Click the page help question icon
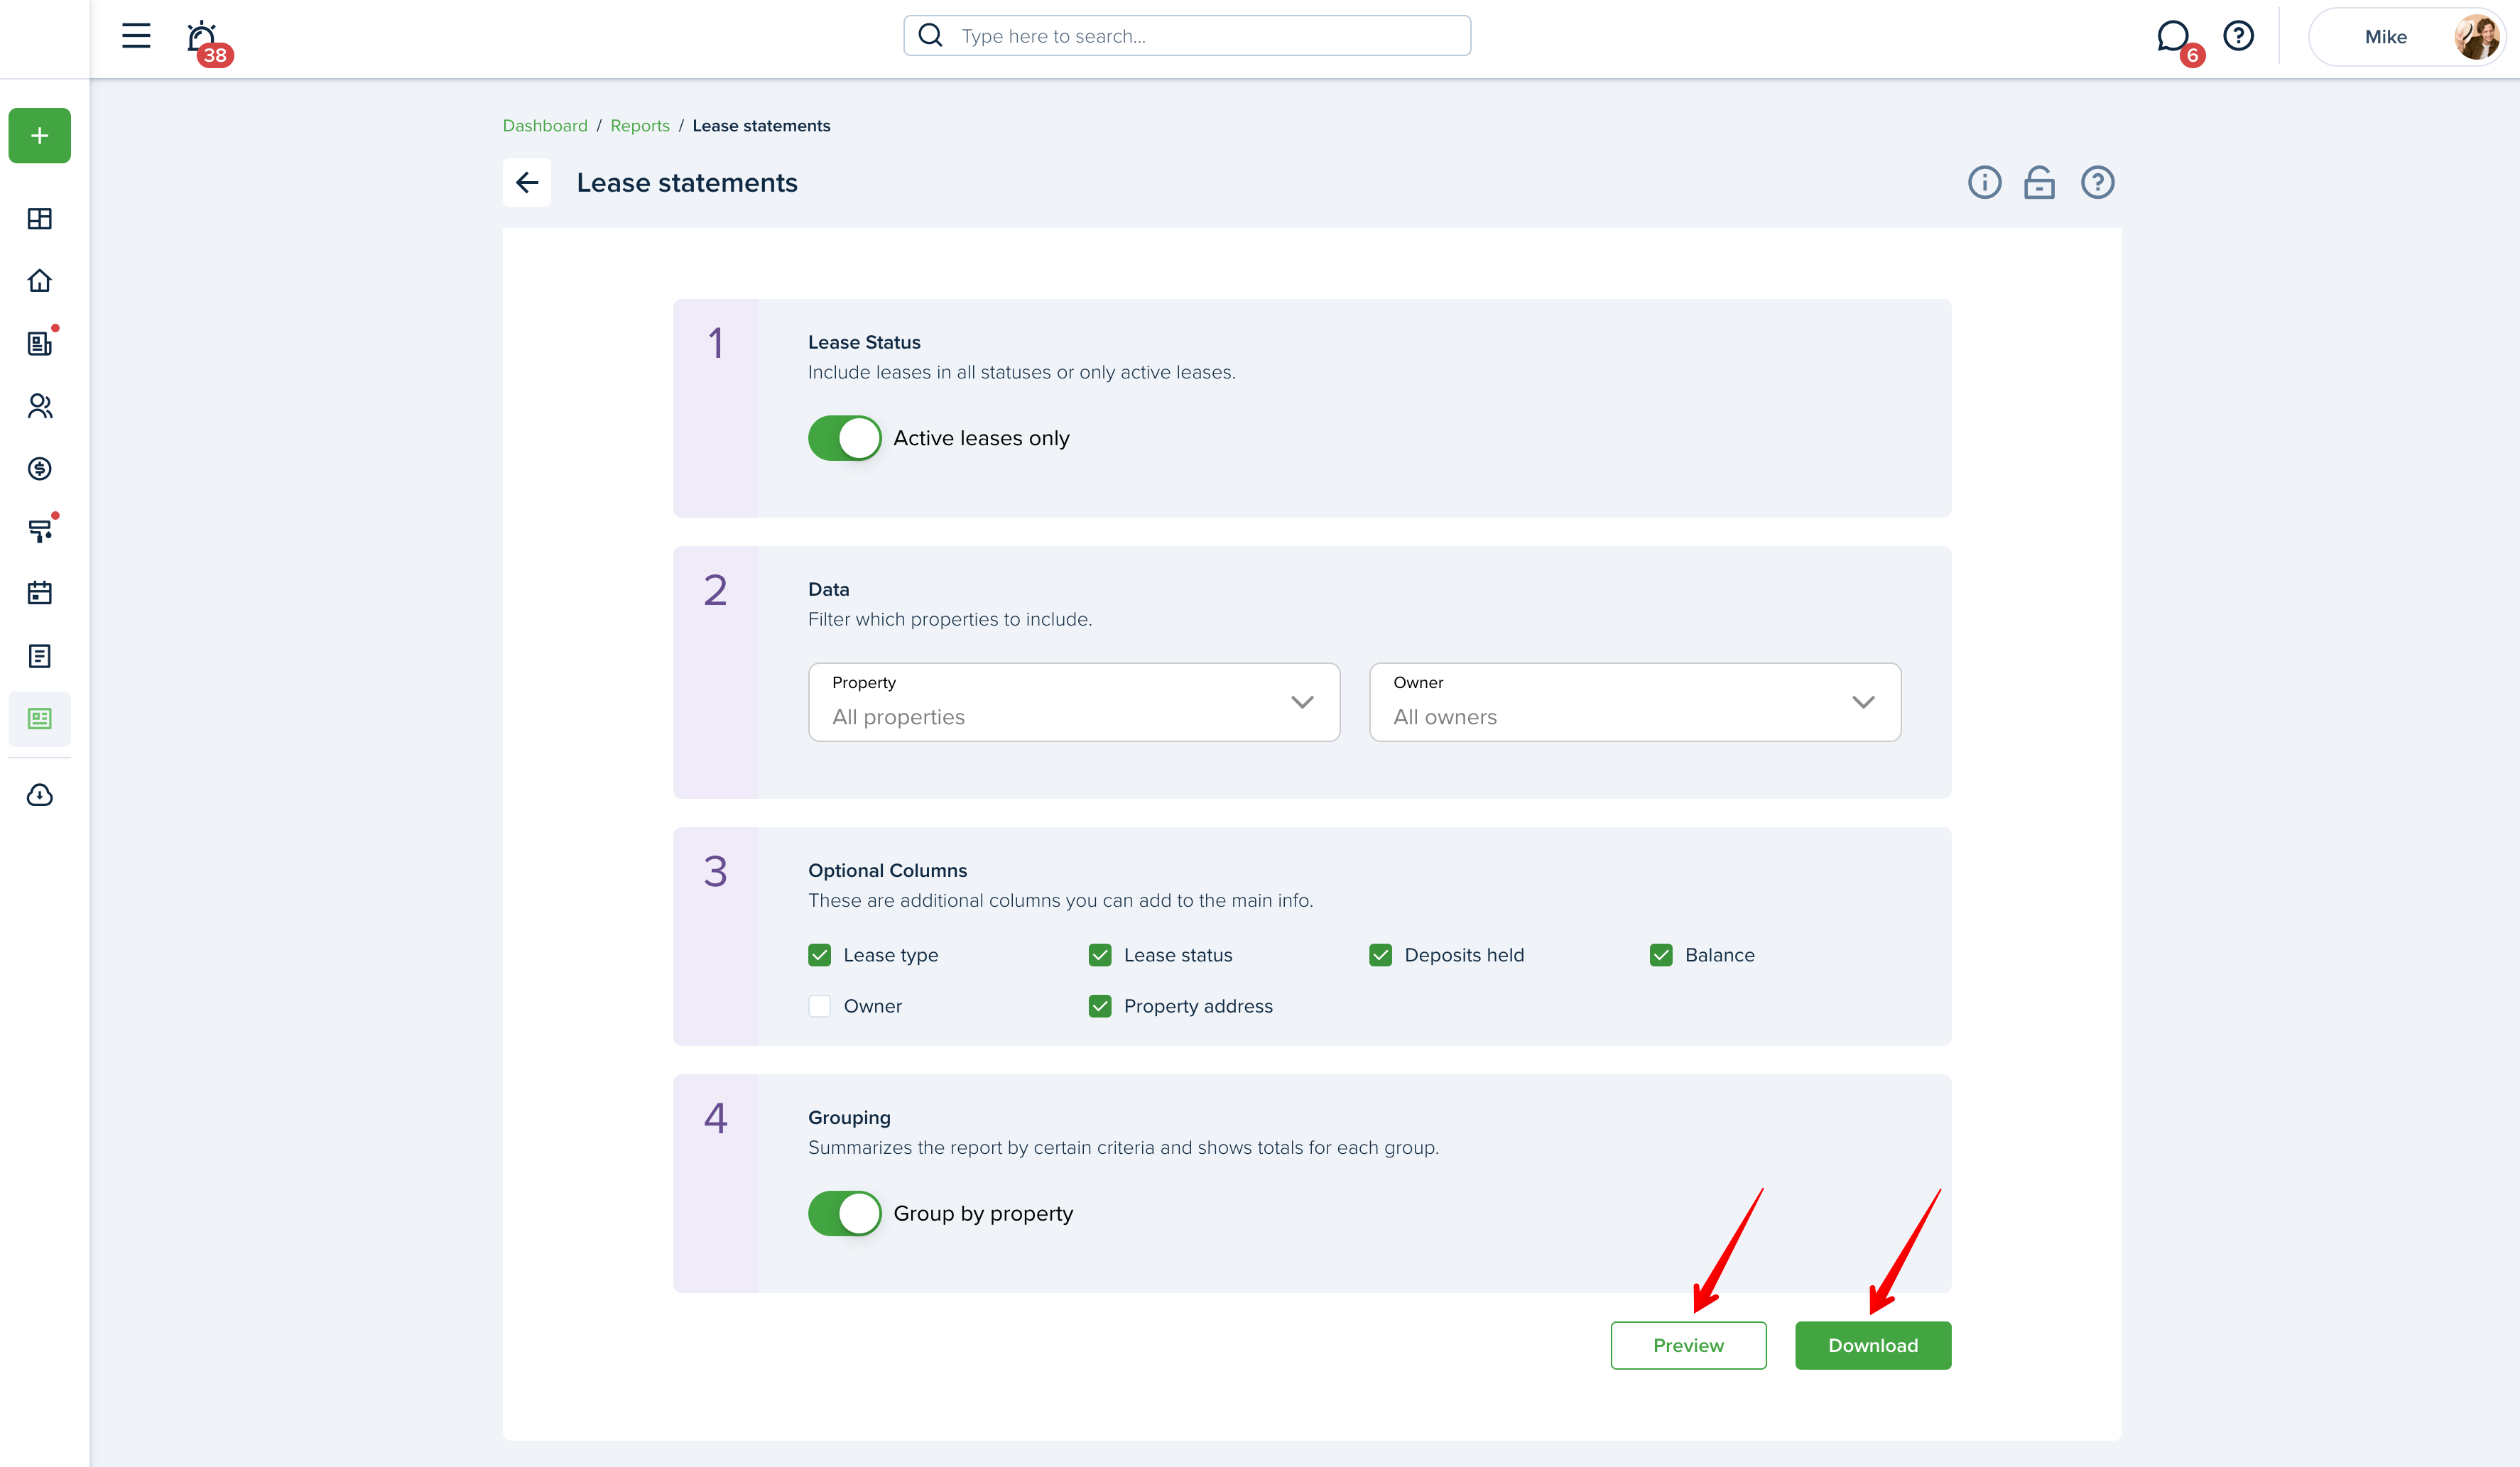2520x1467 pixels. coord(2097,182)
